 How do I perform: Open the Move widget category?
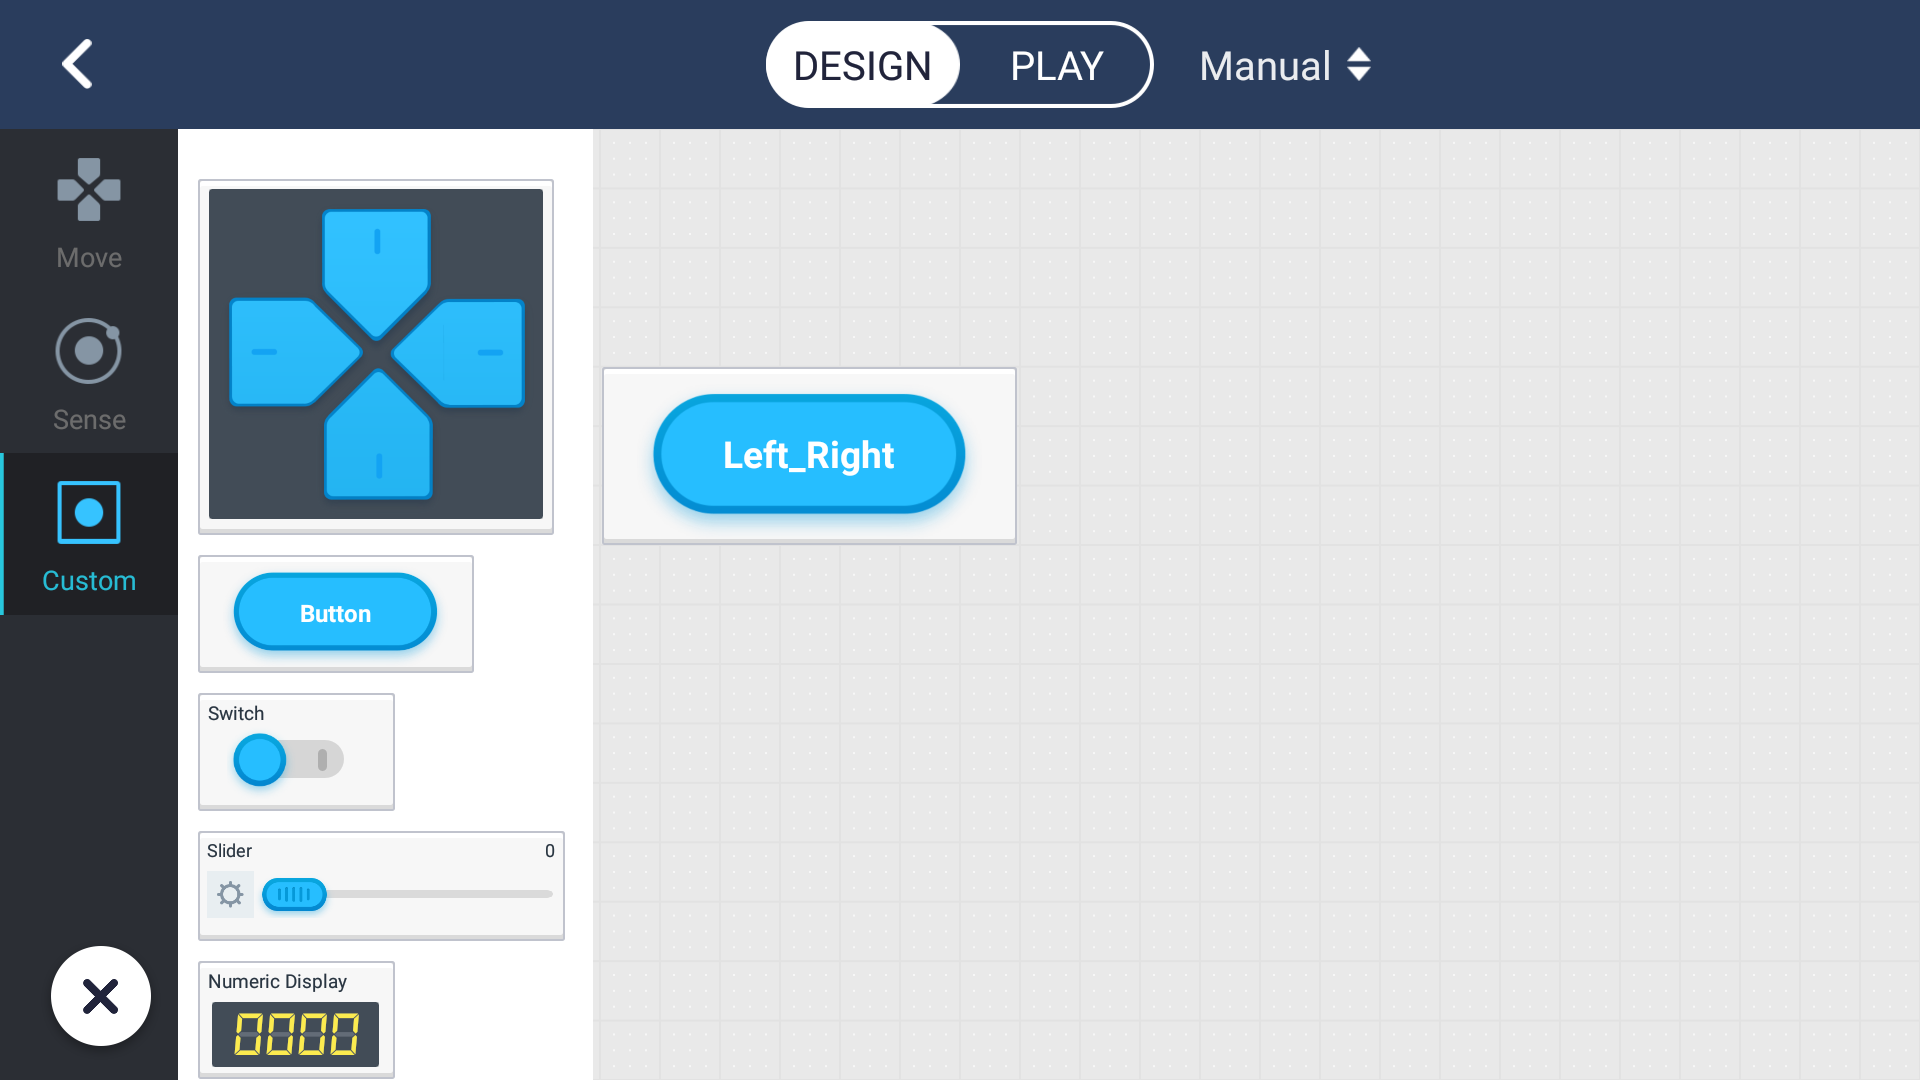[x=89, y=214]
